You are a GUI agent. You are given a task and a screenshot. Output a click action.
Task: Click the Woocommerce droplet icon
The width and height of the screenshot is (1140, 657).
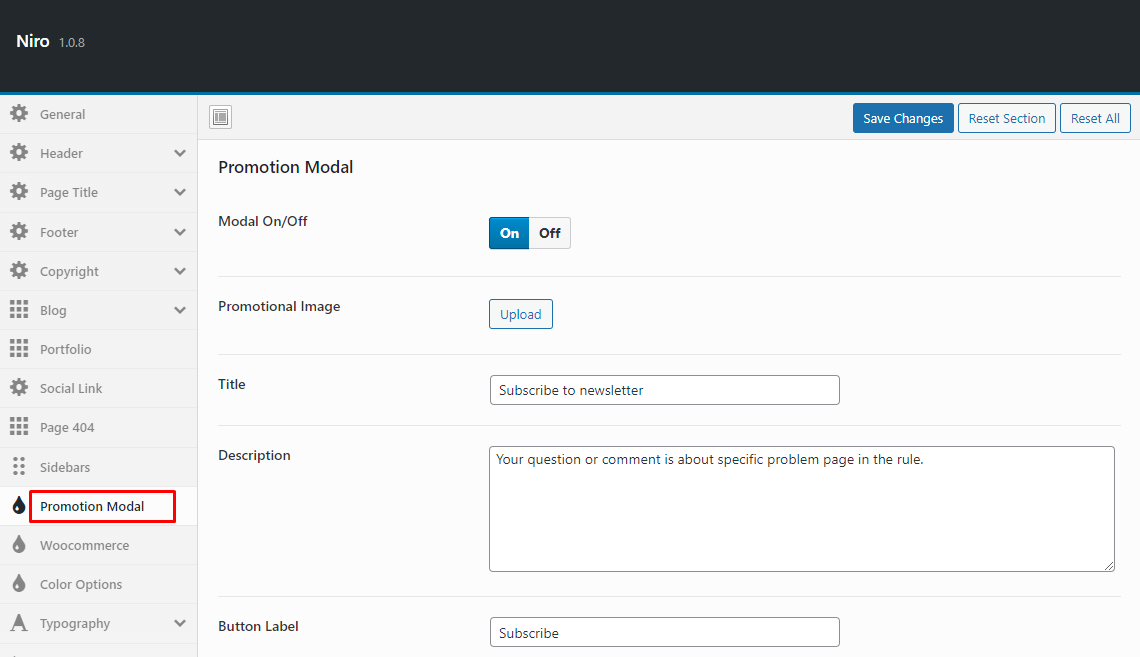coord(19,545)
